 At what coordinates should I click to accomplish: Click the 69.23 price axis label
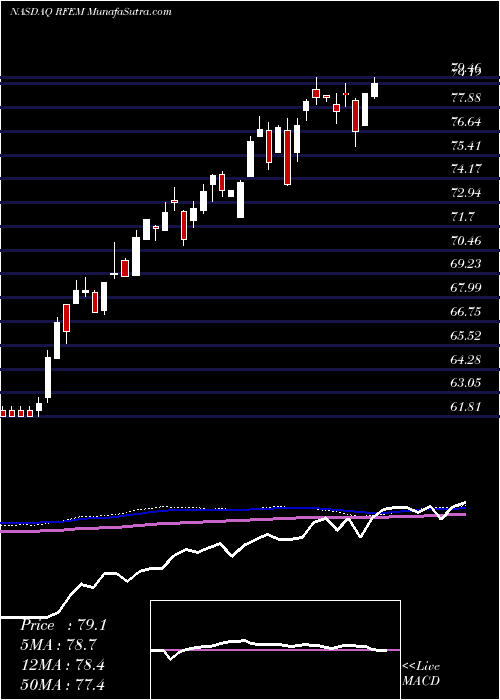(x=467, y=264)
